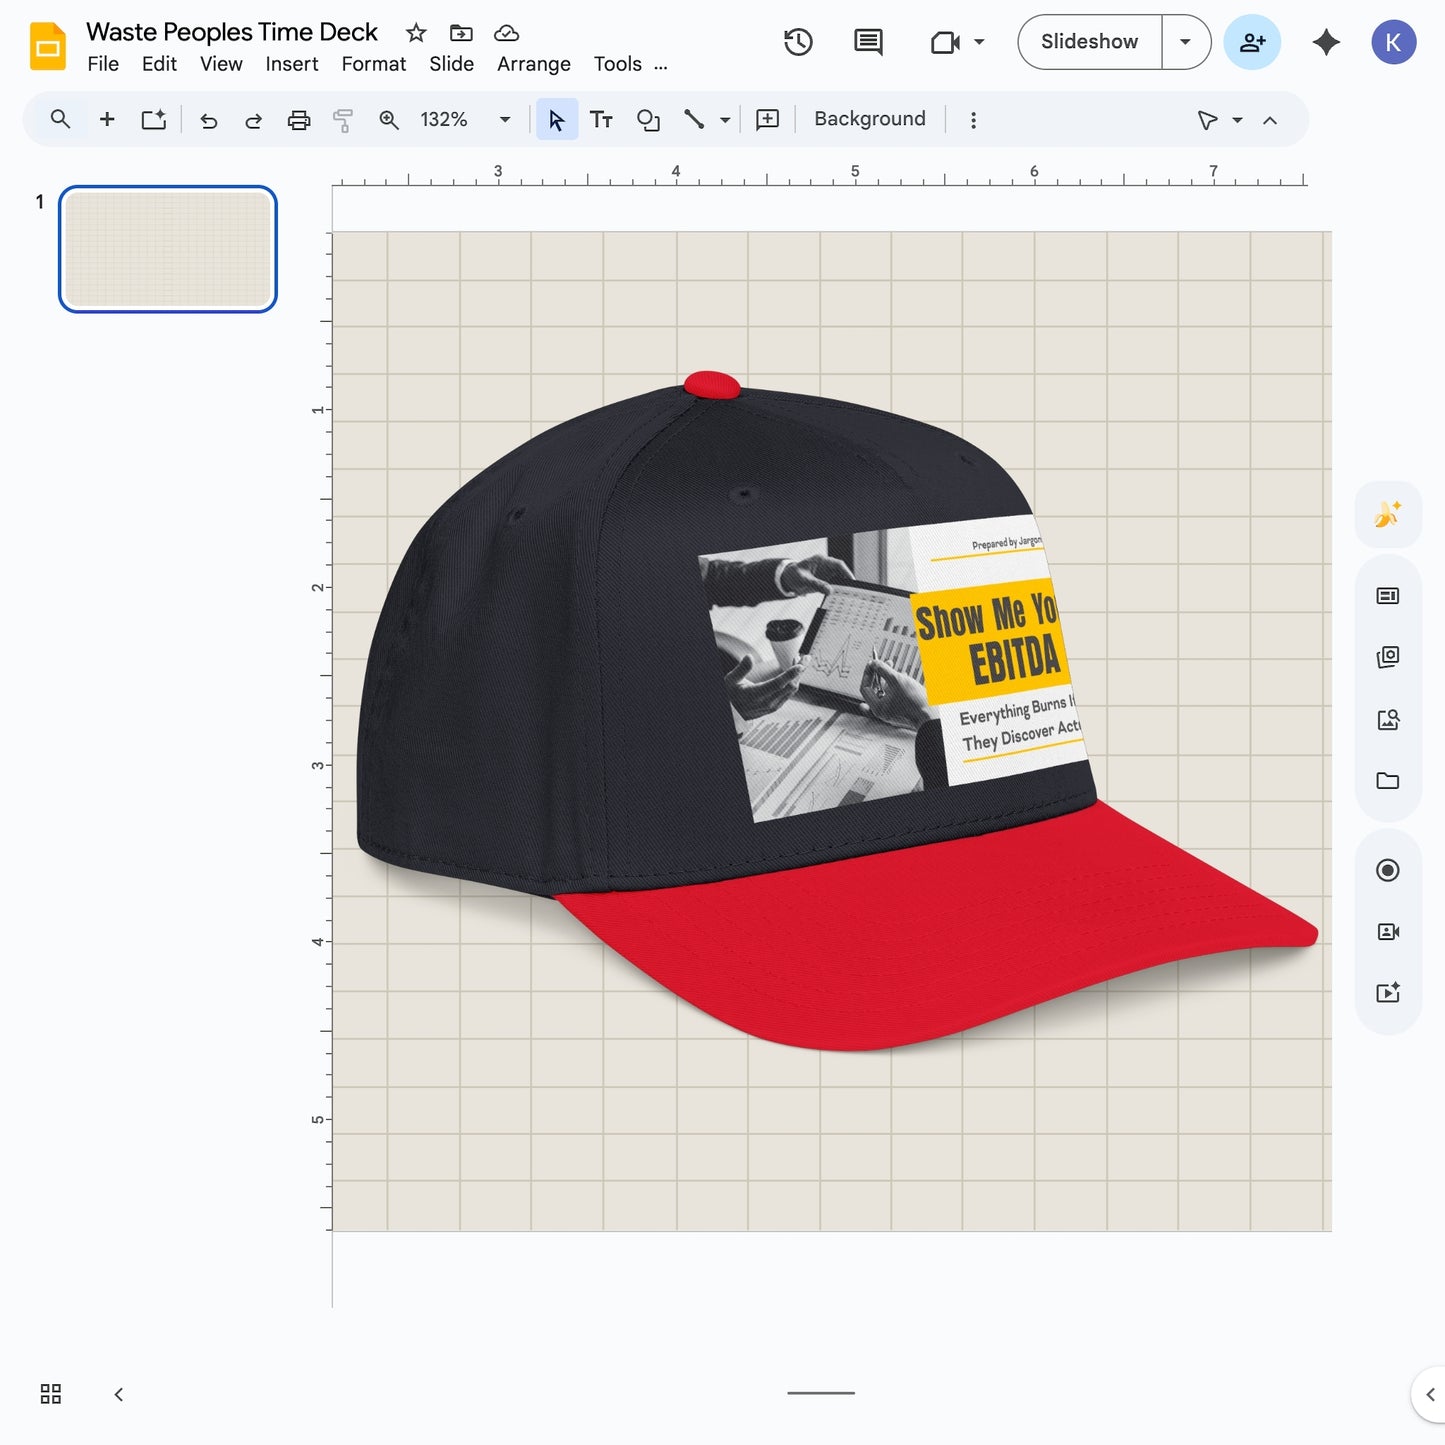Toggle the pointer mode icon
Image resolution: width=1445 pixels, height=1445 pixels.
[x=1207, y=120]
